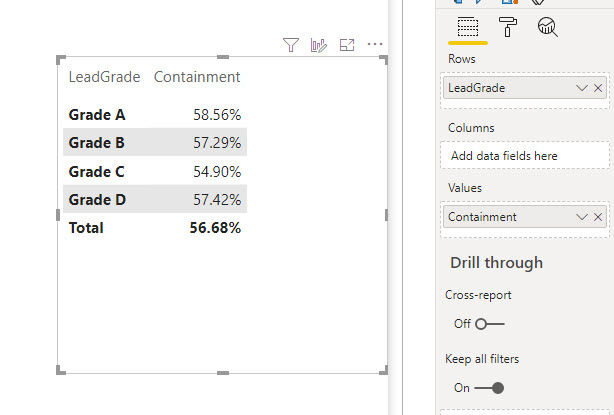Select the Grade C row label
This screenshot has width=614, height=415.
[x=97, y=171]
